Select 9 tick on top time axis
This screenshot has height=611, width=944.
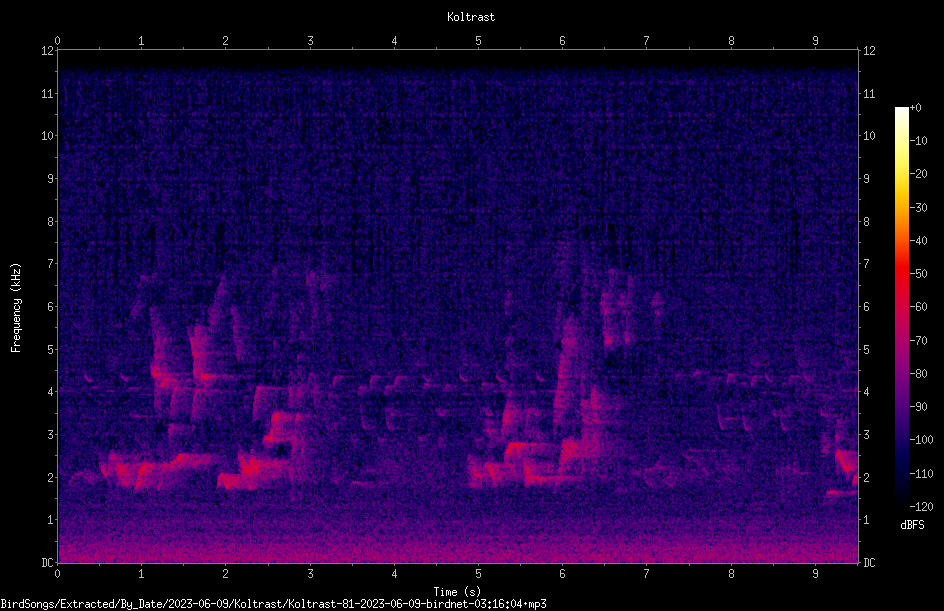[815, 41]
